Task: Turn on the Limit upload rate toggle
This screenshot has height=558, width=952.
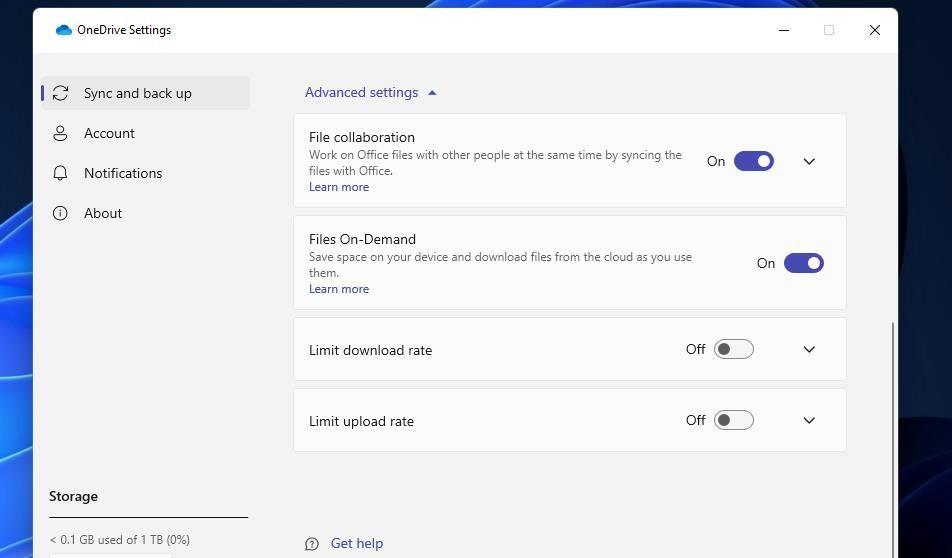Action: (733, 420)
